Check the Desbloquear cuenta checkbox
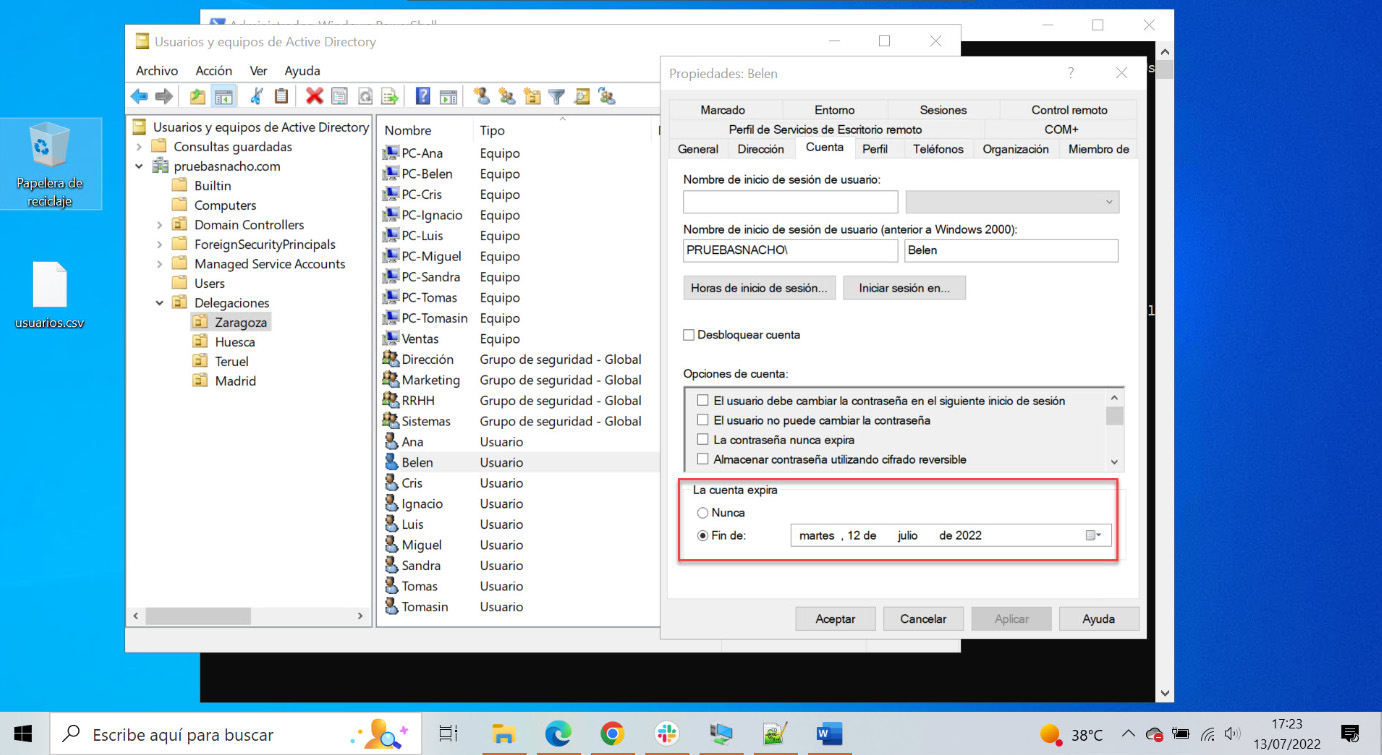1382x755 pixels. coord(689,335)
